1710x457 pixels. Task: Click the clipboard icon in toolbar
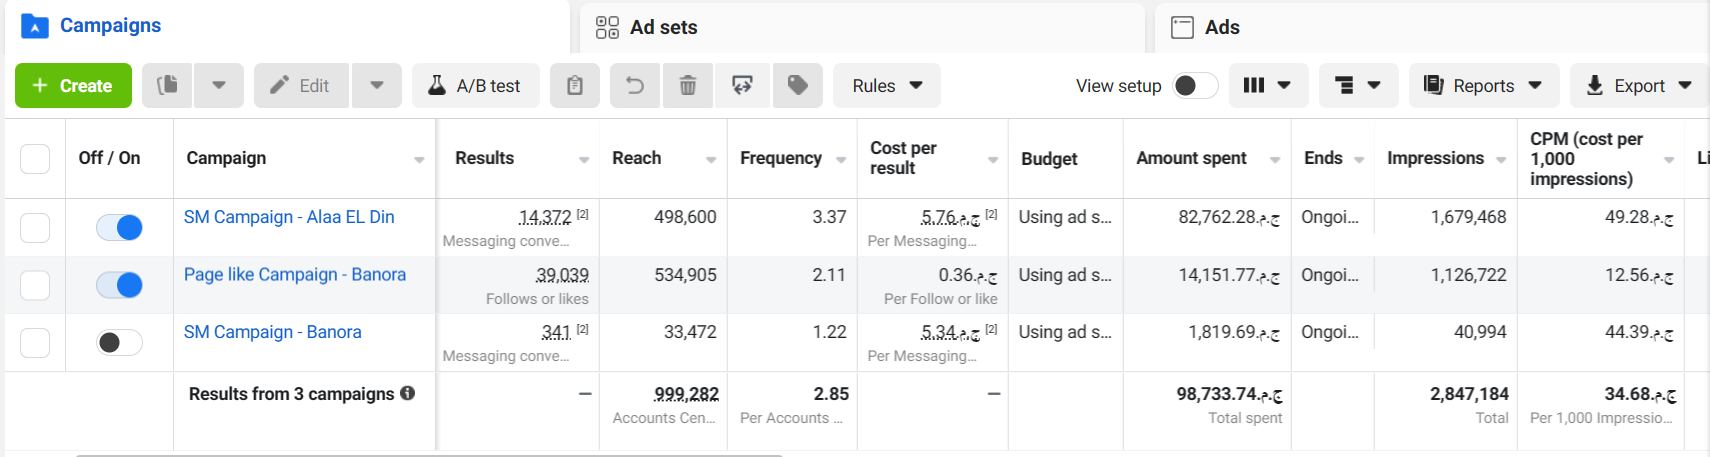point(575,86)
